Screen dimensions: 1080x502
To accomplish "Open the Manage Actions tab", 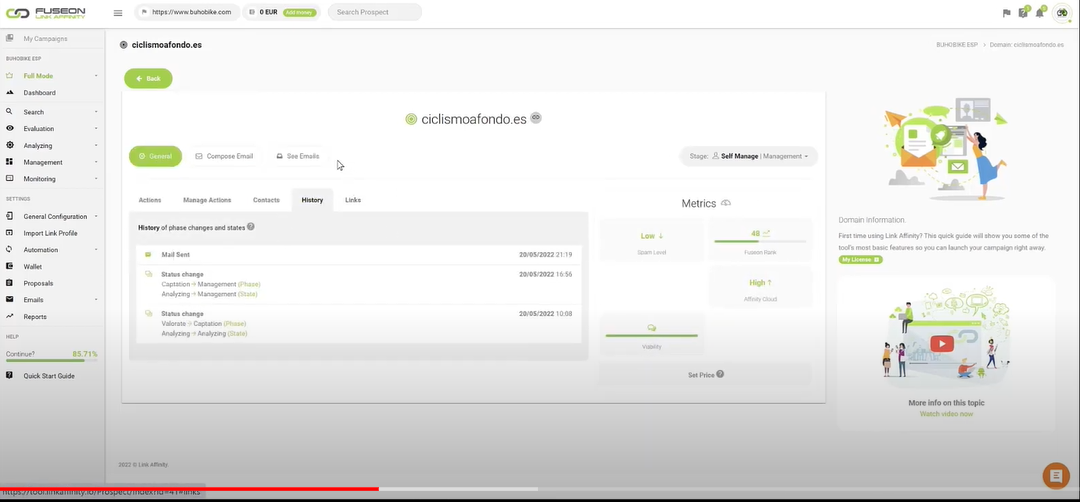I will coord(207,200).
